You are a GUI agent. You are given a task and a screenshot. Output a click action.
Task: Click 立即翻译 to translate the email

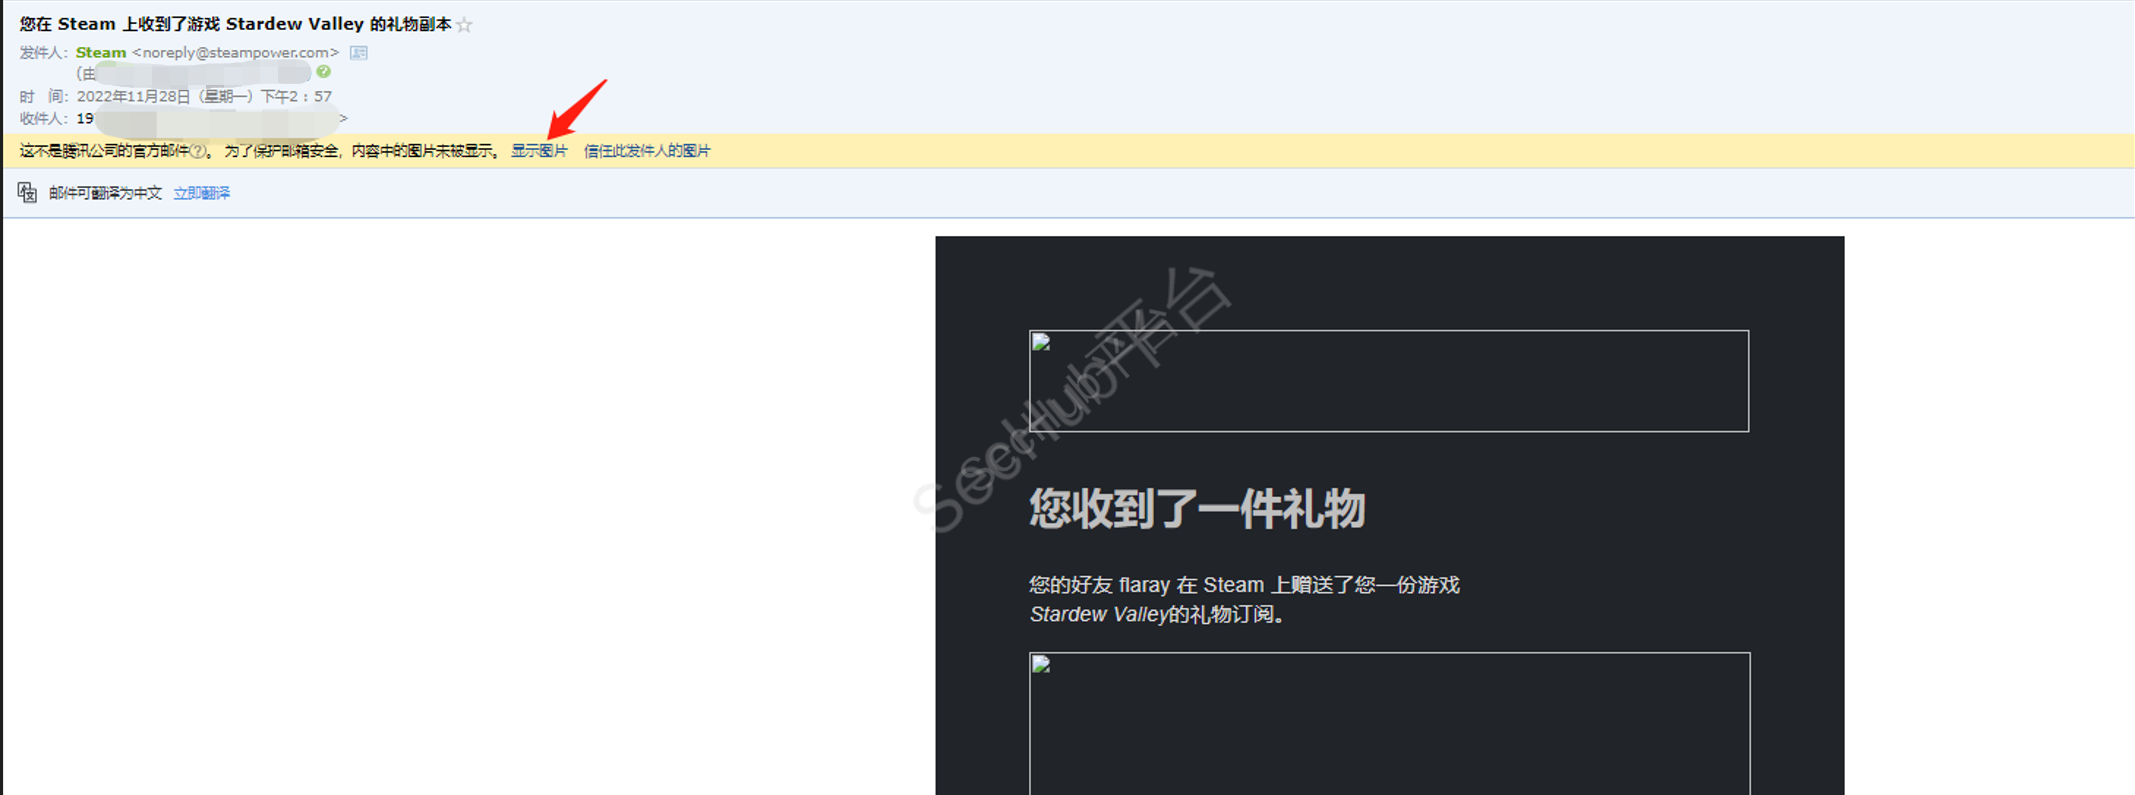coord(201,193)
